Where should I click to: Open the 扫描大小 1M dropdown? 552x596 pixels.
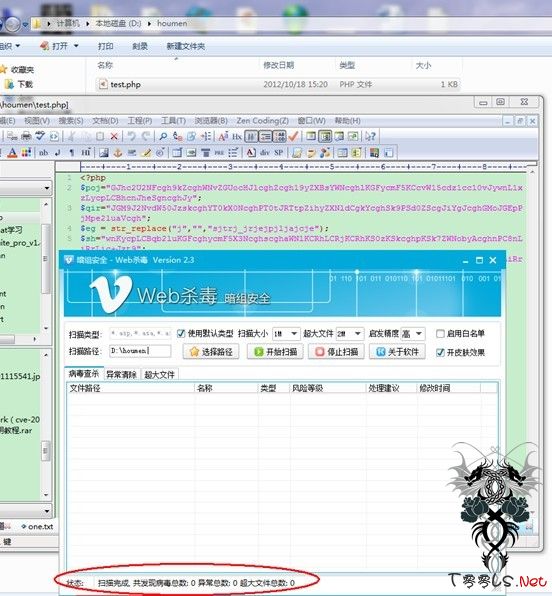tap(286, 333)
